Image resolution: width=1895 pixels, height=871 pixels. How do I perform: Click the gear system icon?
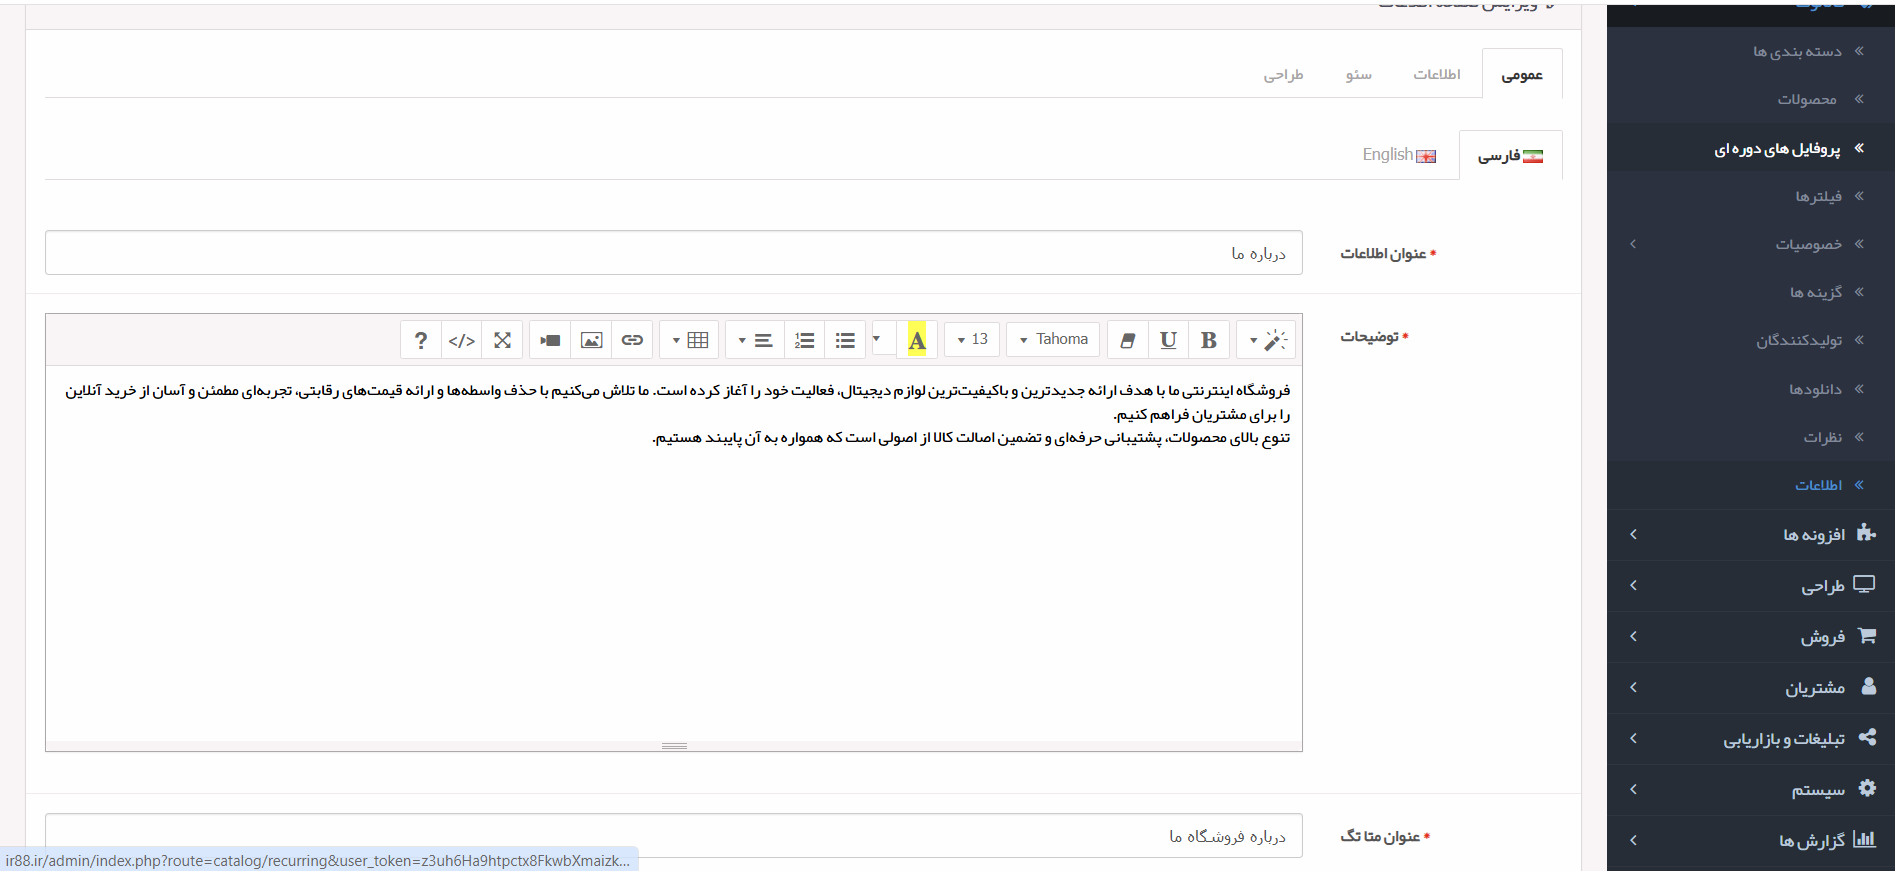tap(1867, 788)
